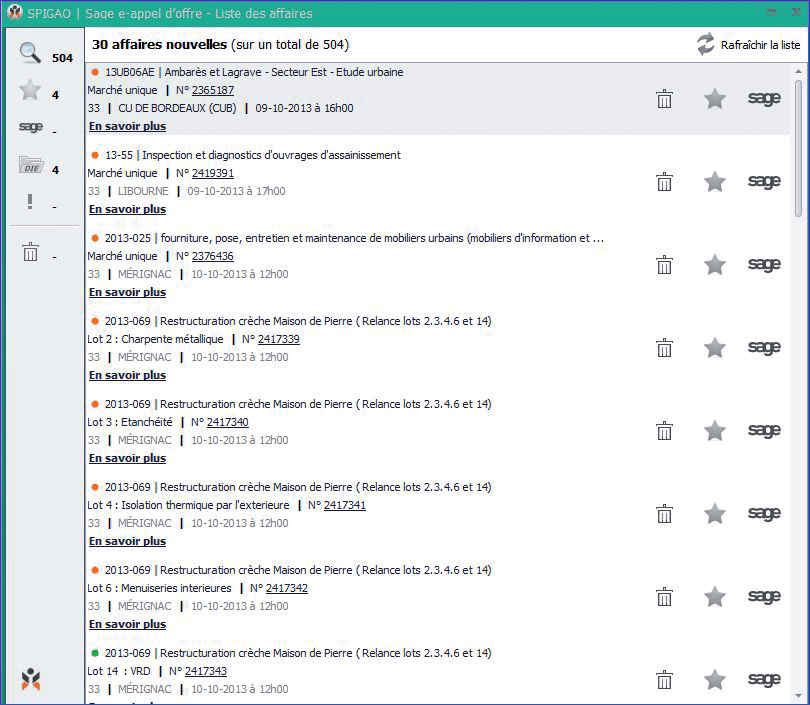The height and width of the screenshot is (705, 810).
Task: Delete affaire 2013-025 mobiliers urbains
Action: pos(664,265)
